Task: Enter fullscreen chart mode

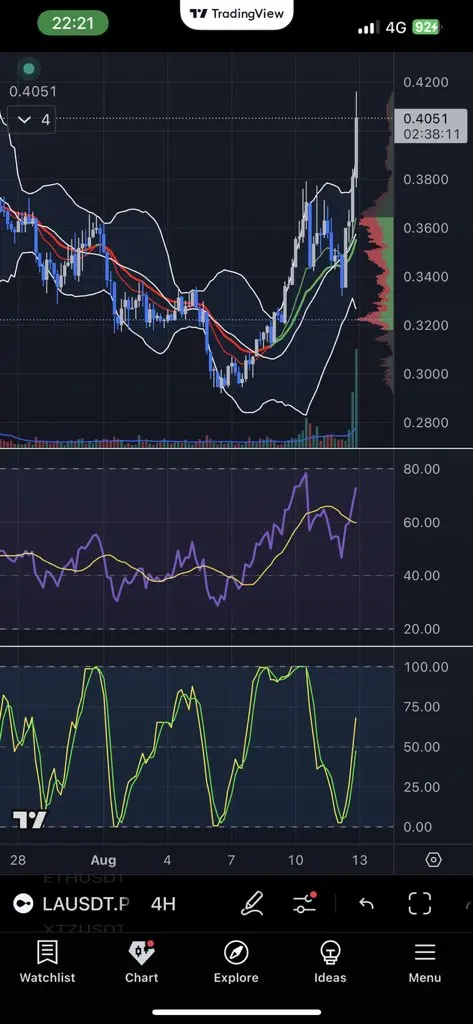Action: (x=419, y=904)
